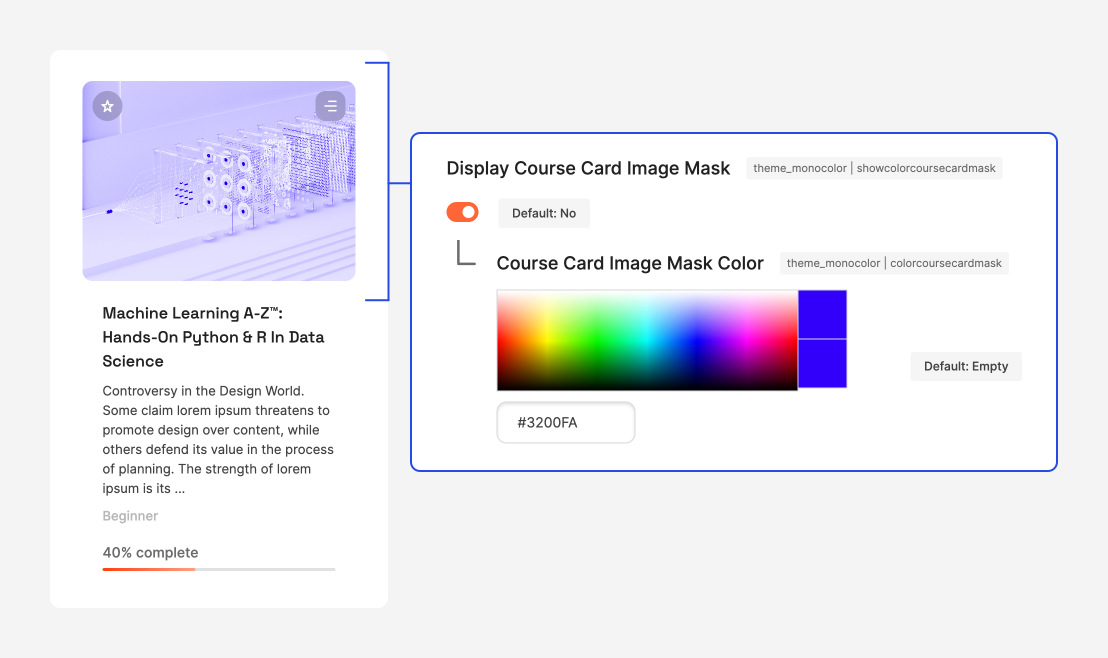1108x658 pixels.
Task: Open the menu icon on course card image
Action: tap(330, 106)
